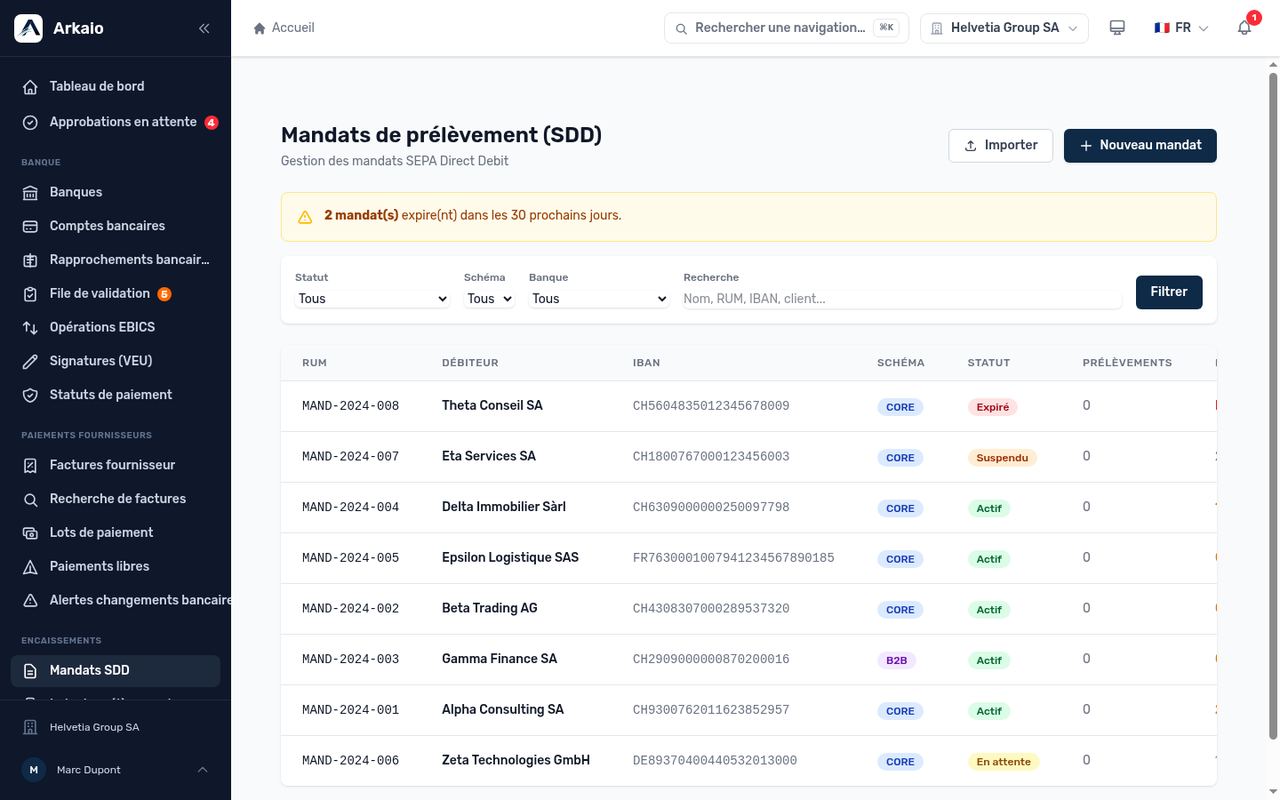Open the Helvetia Group SA company selector
Viewport: 1280px width, 800px height.
click(1005, 28)
